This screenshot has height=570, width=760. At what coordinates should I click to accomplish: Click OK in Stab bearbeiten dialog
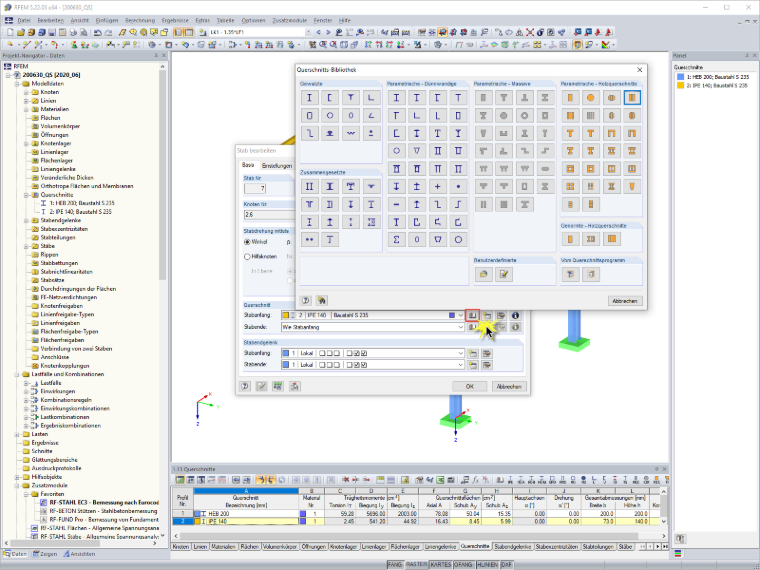[x=470, y=386]
